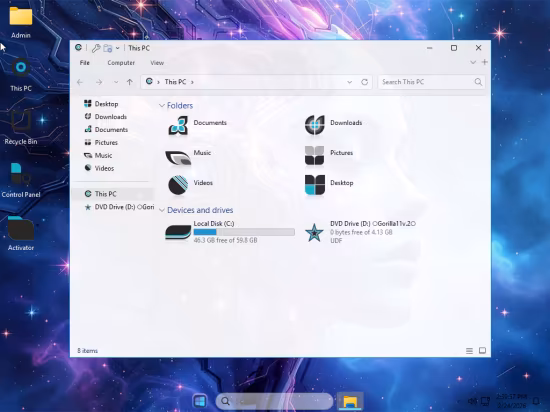Screen dimensions: 550x412
Task: Maximize the This PC window
Action: coord(454,48)
